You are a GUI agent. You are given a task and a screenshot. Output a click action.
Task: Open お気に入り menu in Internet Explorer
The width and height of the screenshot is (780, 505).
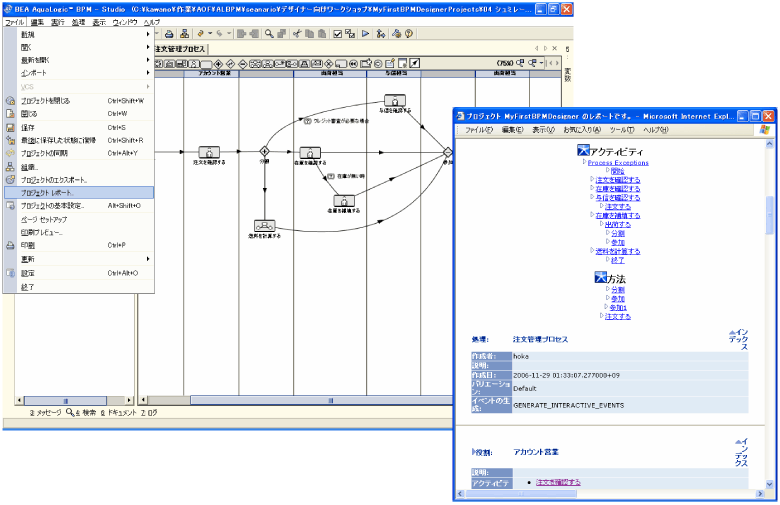[x=582, y=130]
